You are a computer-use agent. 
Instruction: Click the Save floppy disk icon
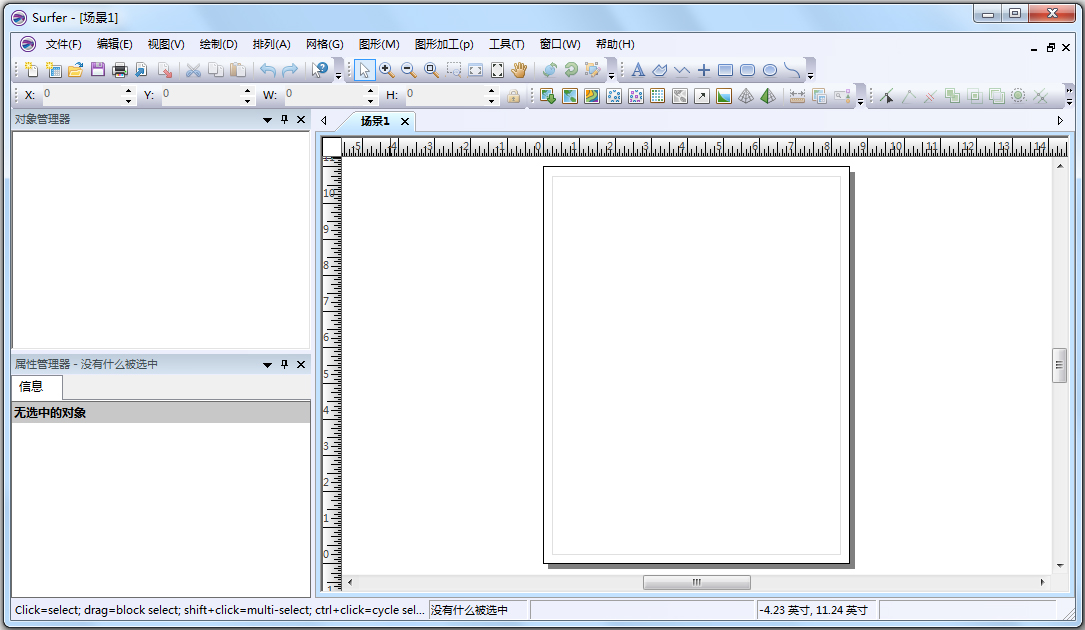tap(98, 69)
